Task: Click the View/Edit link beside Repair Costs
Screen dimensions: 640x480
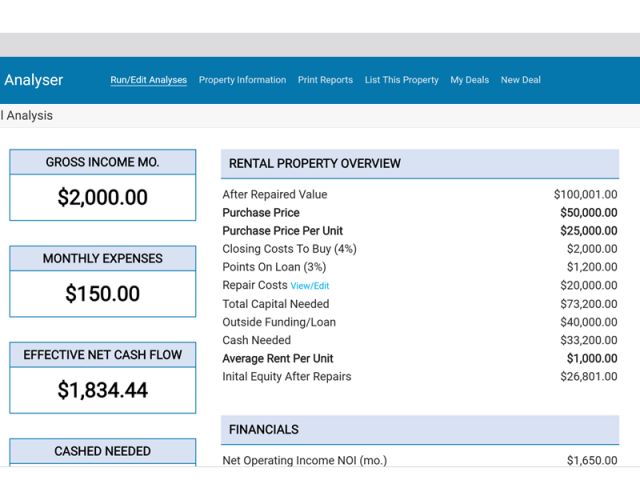Action: (310, 286)
